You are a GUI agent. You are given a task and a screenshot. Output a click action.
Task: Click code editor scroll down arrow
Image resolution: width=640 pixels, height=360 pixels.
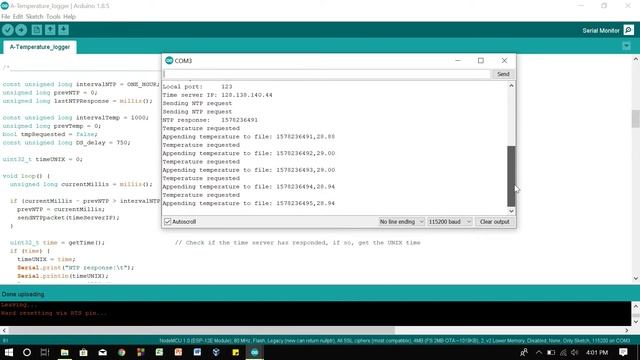coord(636,278)
